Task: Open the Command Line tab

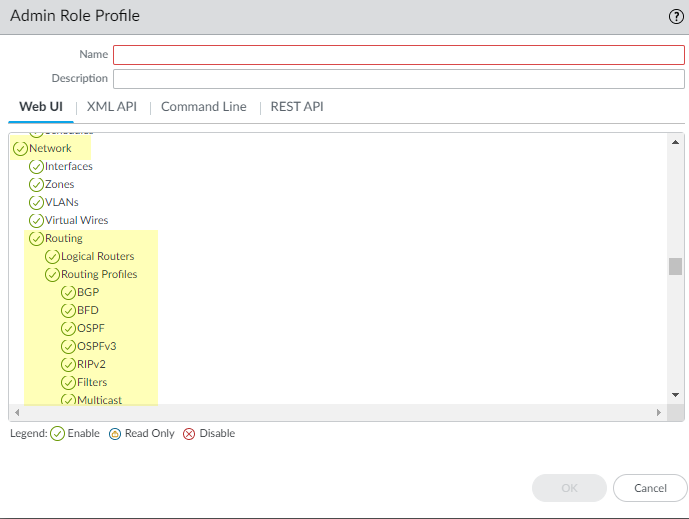Action: pos(203,107)
